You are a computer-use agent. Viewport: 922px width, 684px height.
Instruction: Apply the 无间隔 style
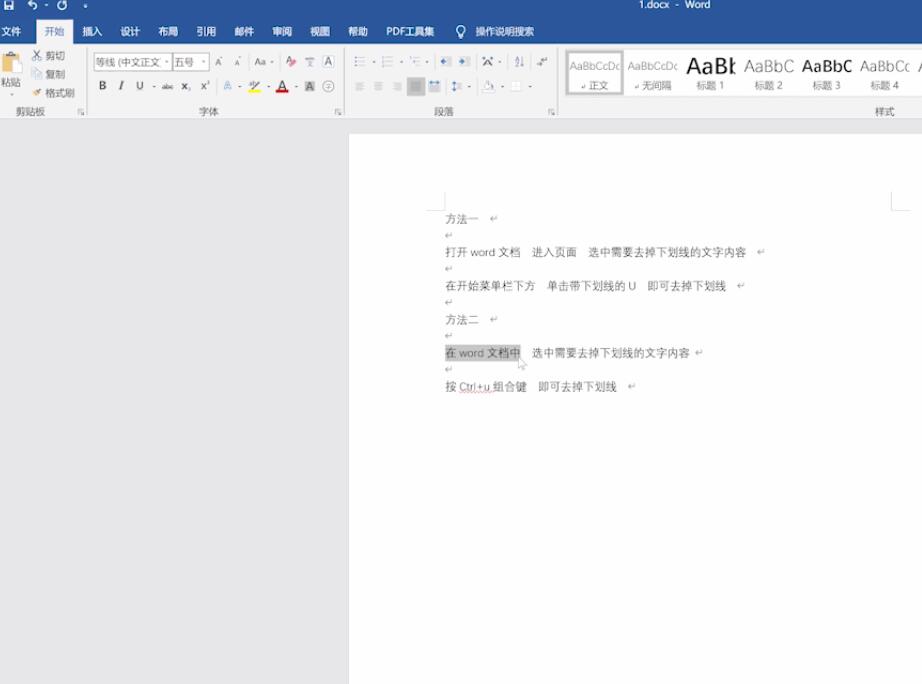point(653,73)
